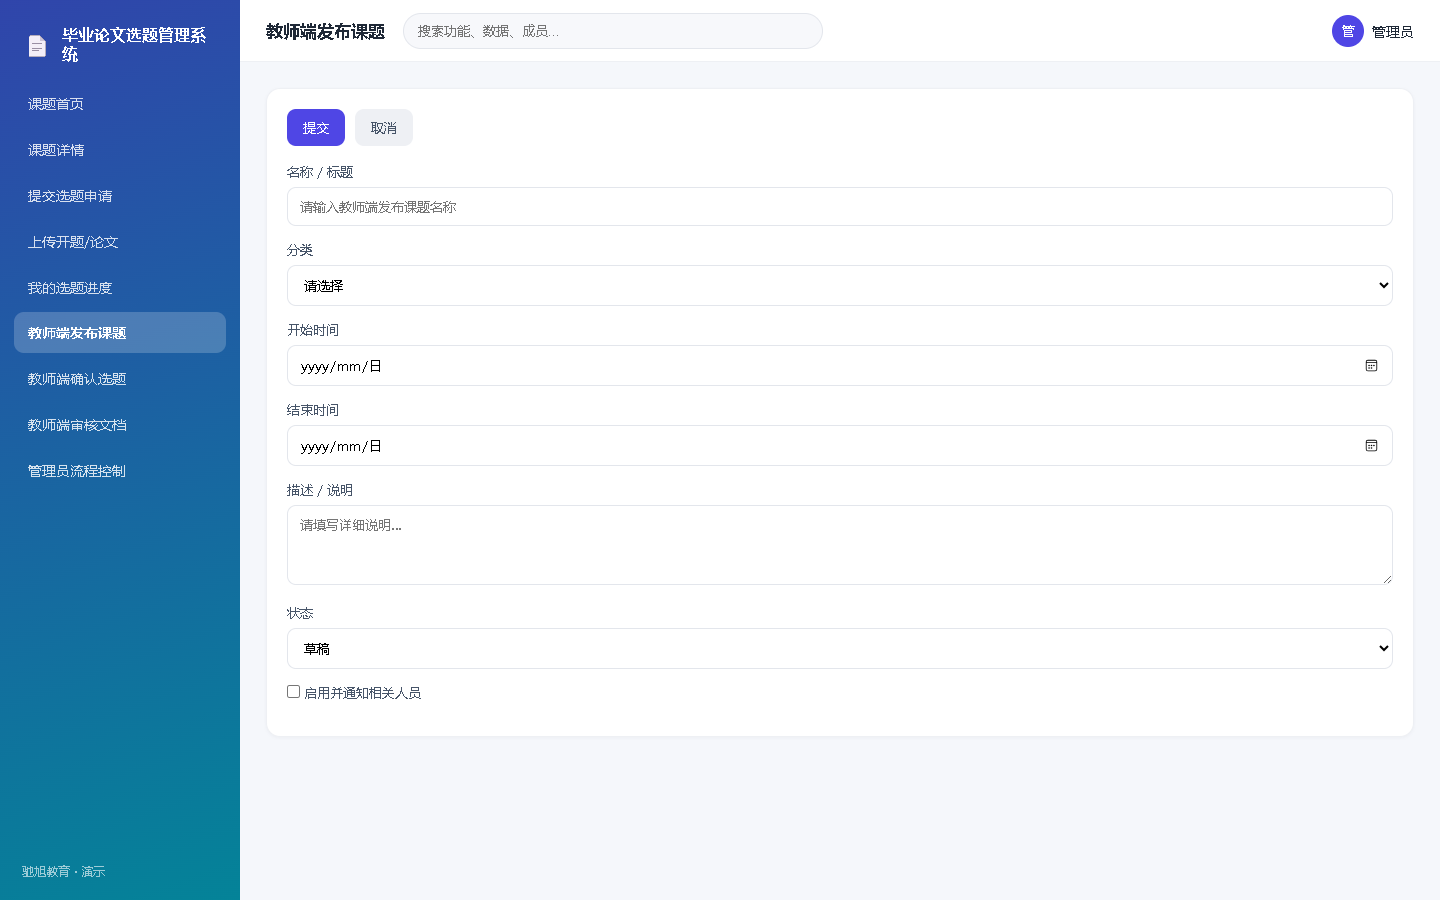This screenshot has width=1440, height=900.
Task: Click the 教师端发布课题 page heading
Action: [x=325, y=32]
